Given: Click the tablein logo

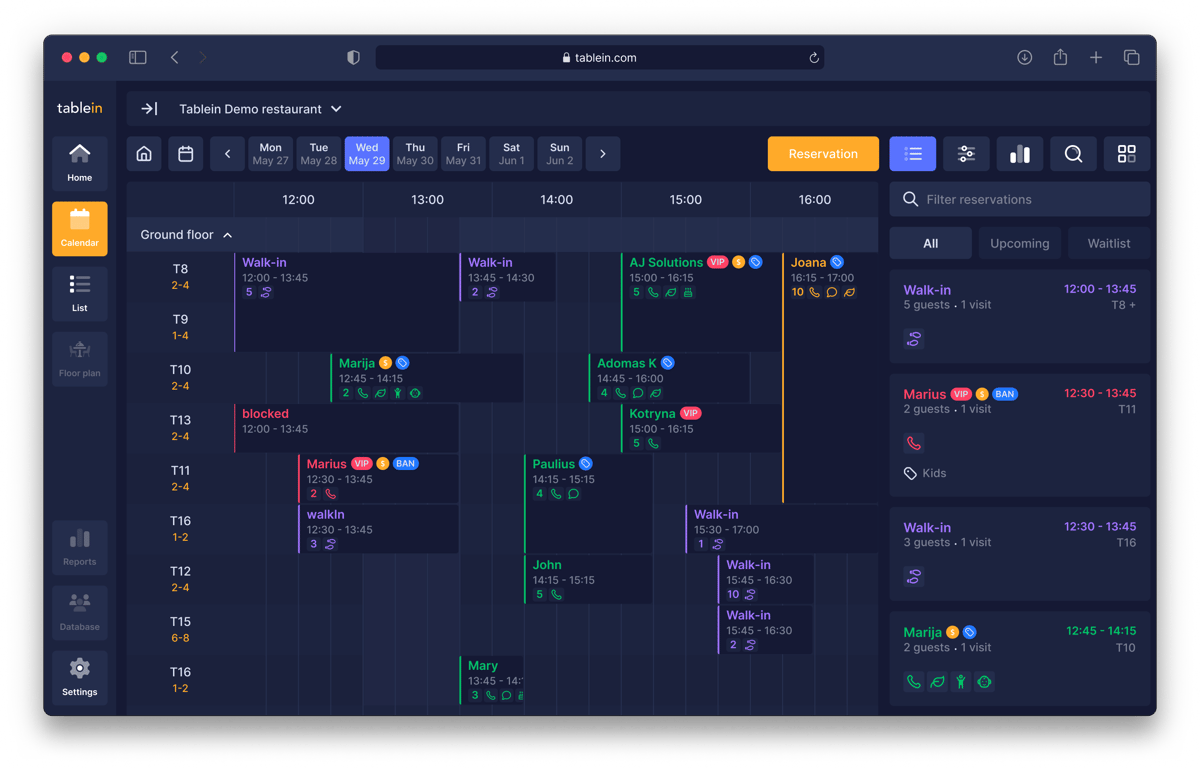Looking at the screenshot, I should coord(80,108).
